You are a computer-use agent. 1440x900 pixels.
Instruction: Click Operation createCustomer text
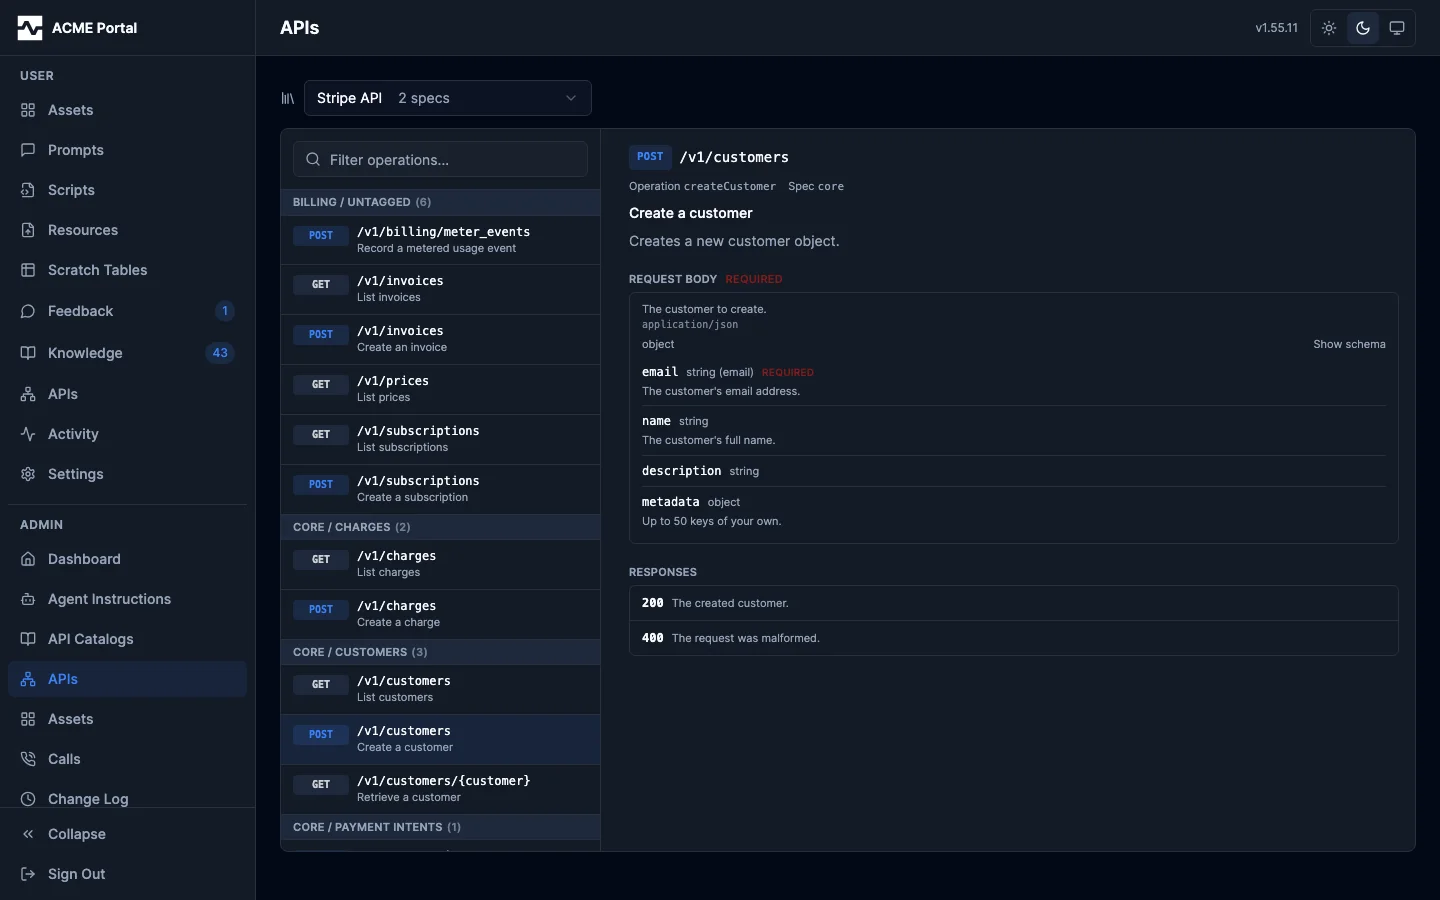pos(702,186)
